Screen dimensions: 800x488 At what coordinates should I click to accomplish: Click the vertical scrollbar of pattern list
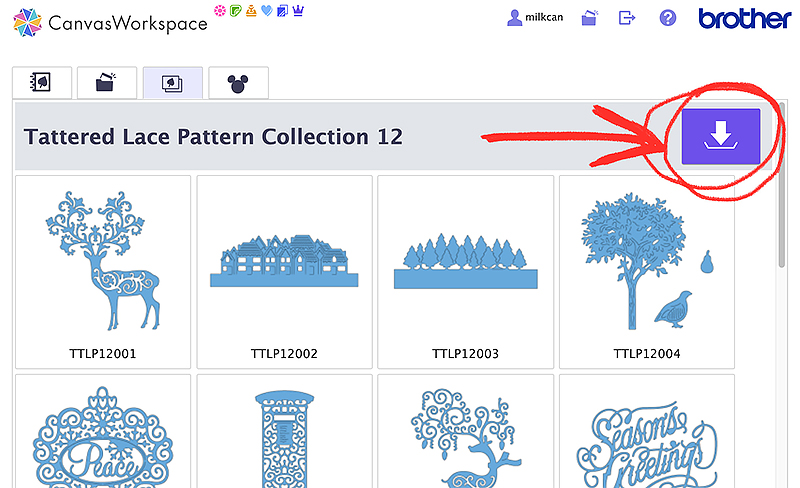pyautogui.click(x=782, y=230)
